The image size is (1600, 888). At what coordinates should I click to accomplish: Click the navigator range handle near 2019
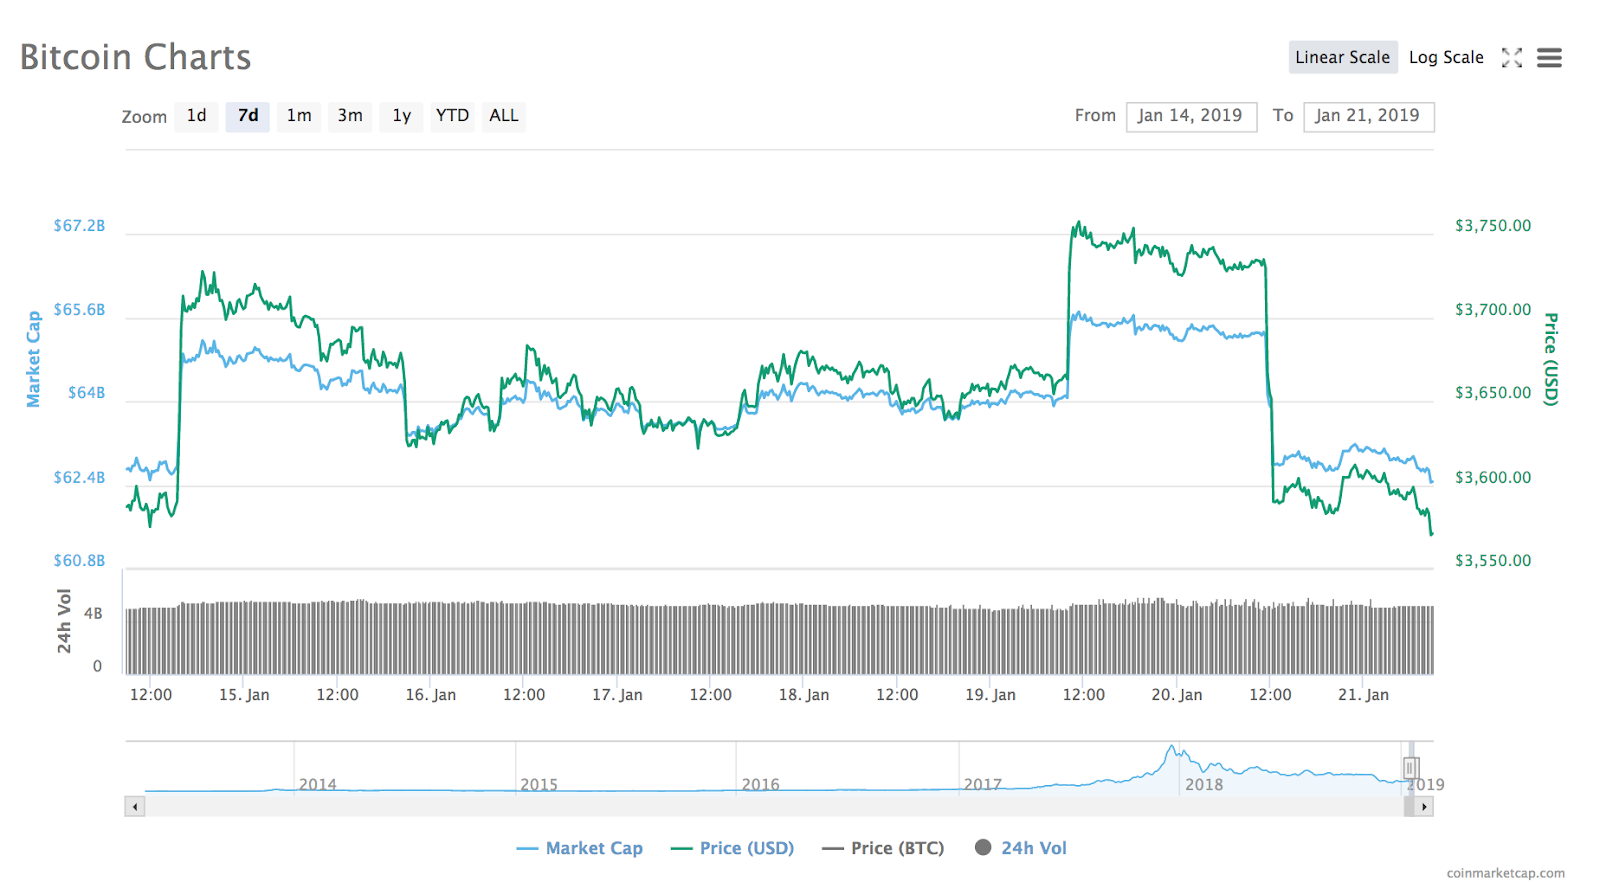point(1411,768)
